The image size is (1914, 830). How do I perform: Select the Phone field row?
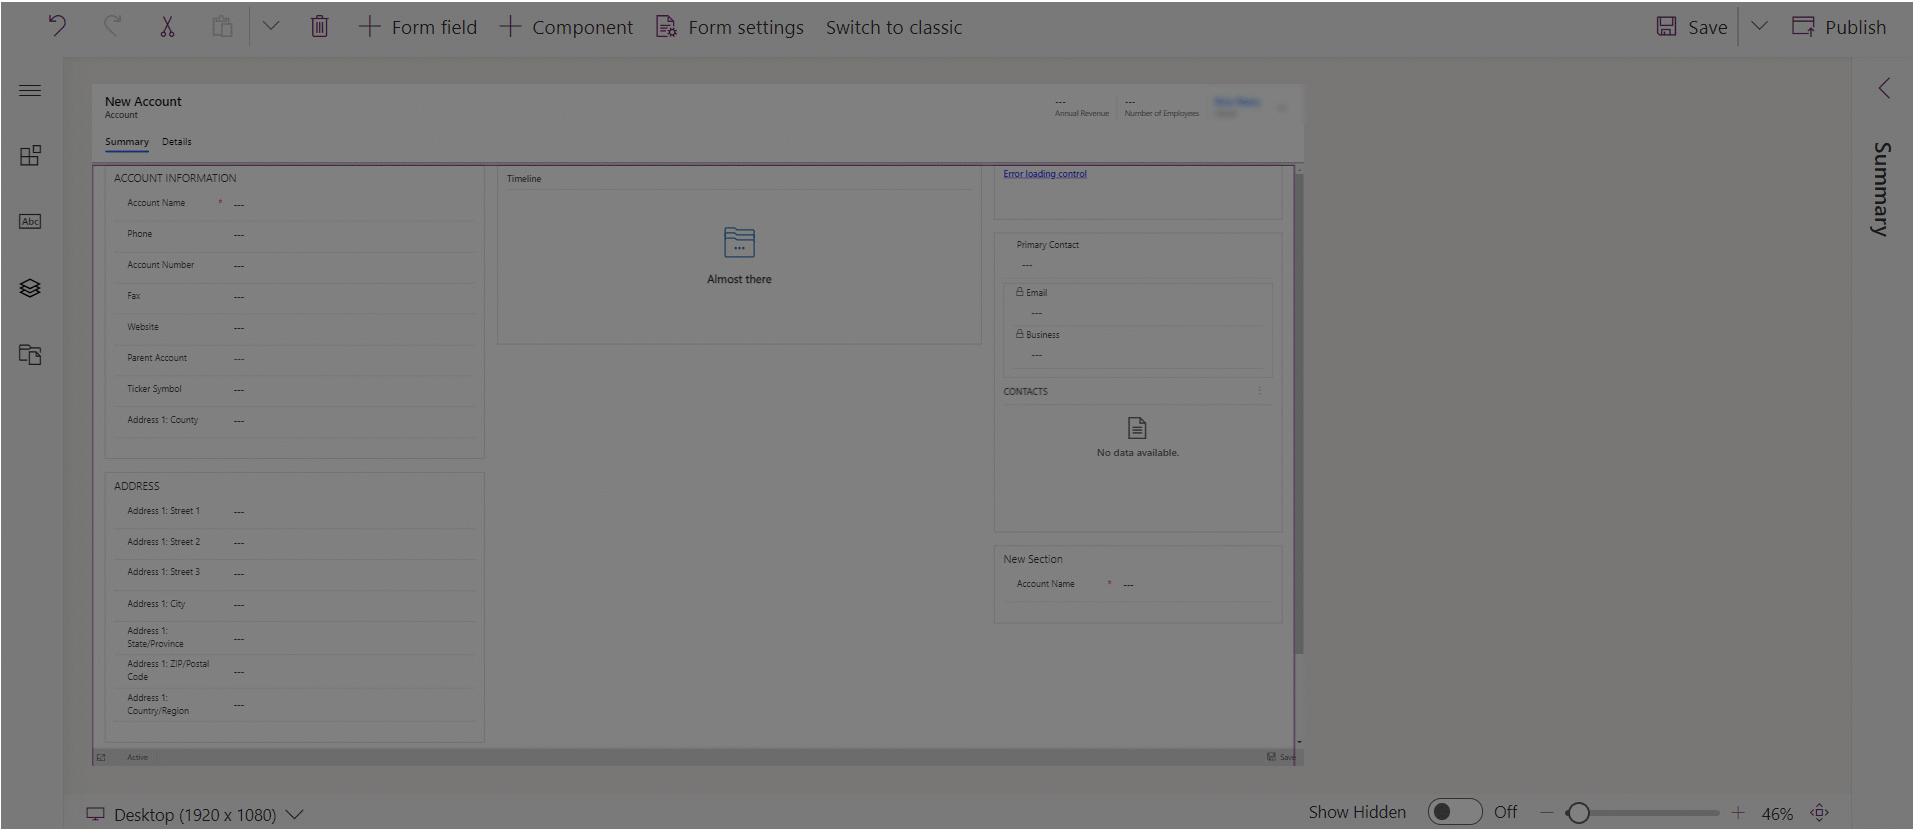pos(294,234)
